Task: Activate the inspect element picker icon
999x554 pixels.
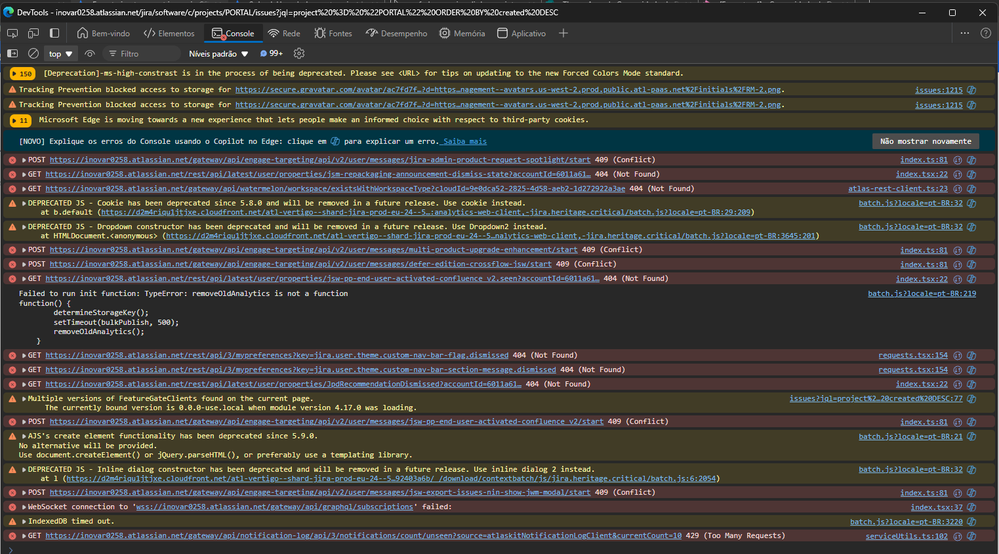Action: tap(12, 33)
